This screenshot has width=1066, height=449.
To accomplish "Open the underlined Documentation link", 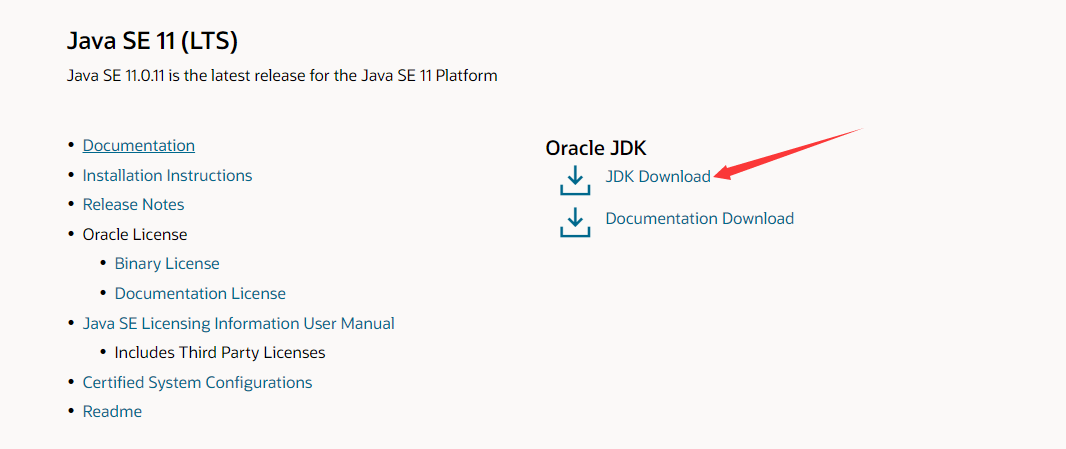I will pyautogui.click(x=139, y=146).
